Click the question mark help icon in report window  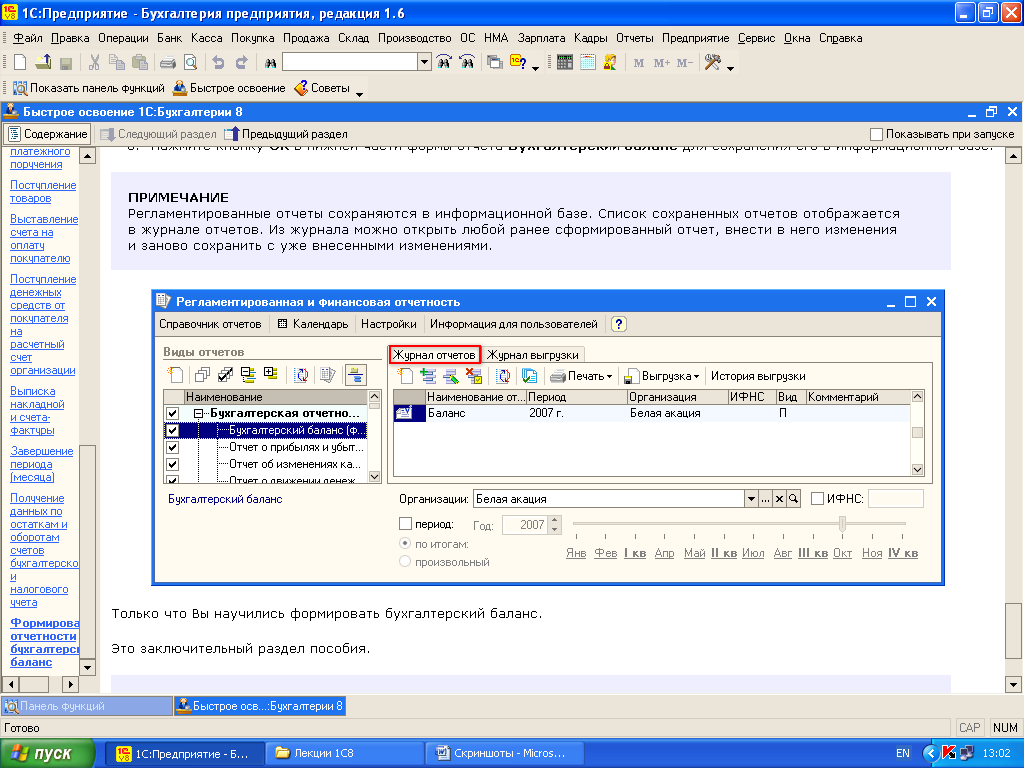click(x=618, y=324)
